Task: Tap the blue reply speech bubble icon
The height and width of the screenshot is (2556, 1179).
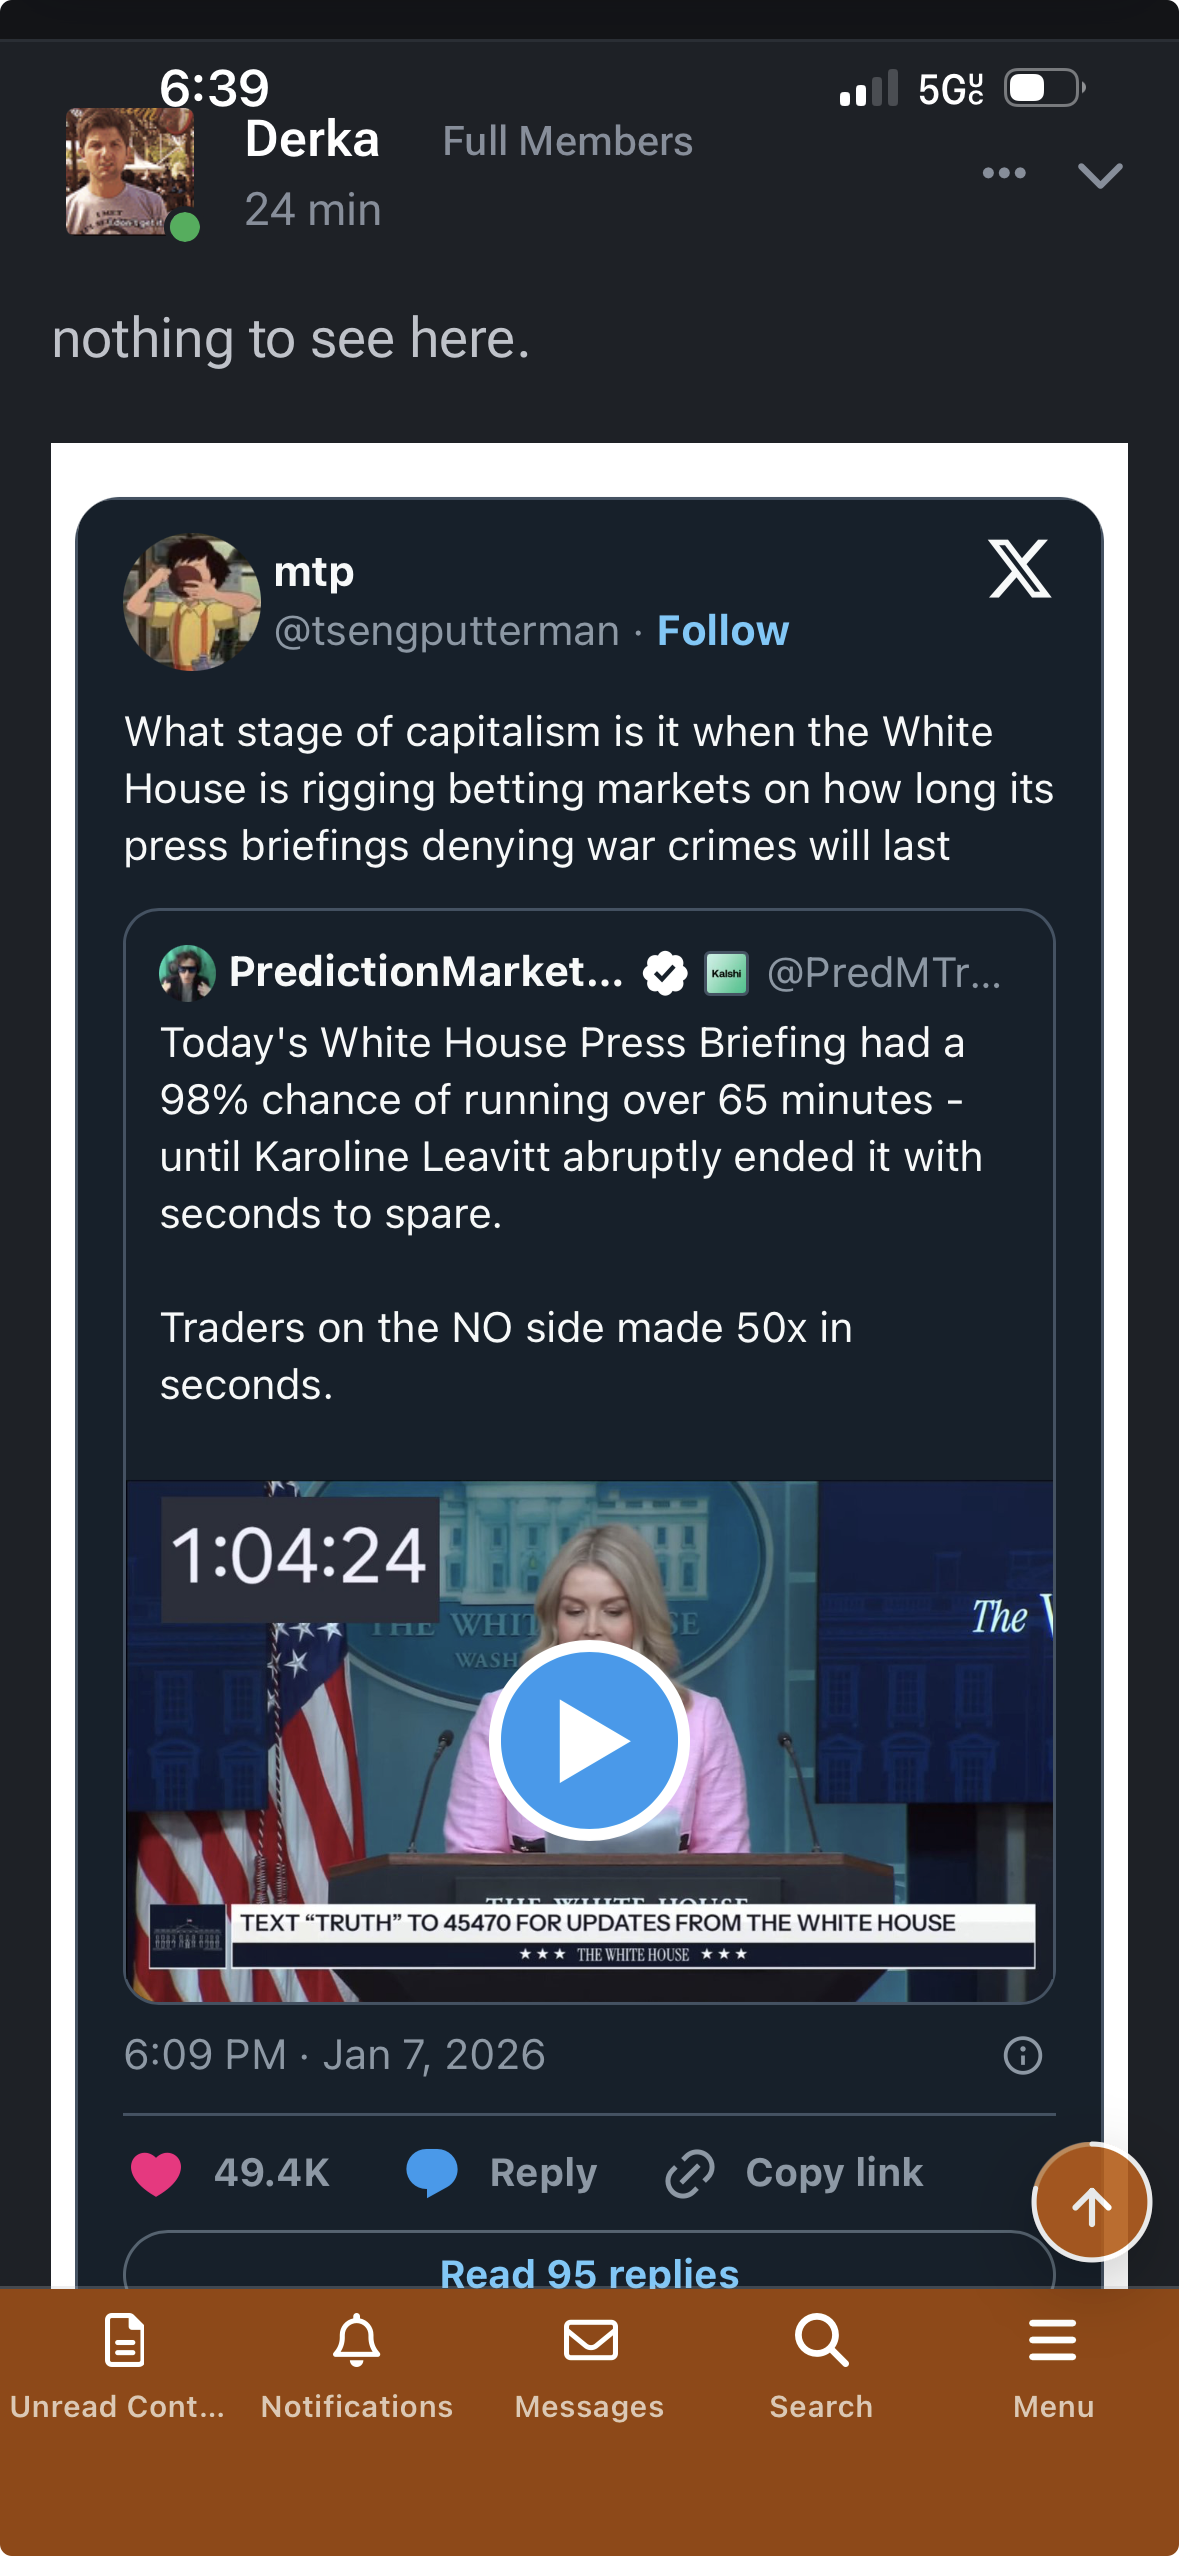Action: (432, 2173)
